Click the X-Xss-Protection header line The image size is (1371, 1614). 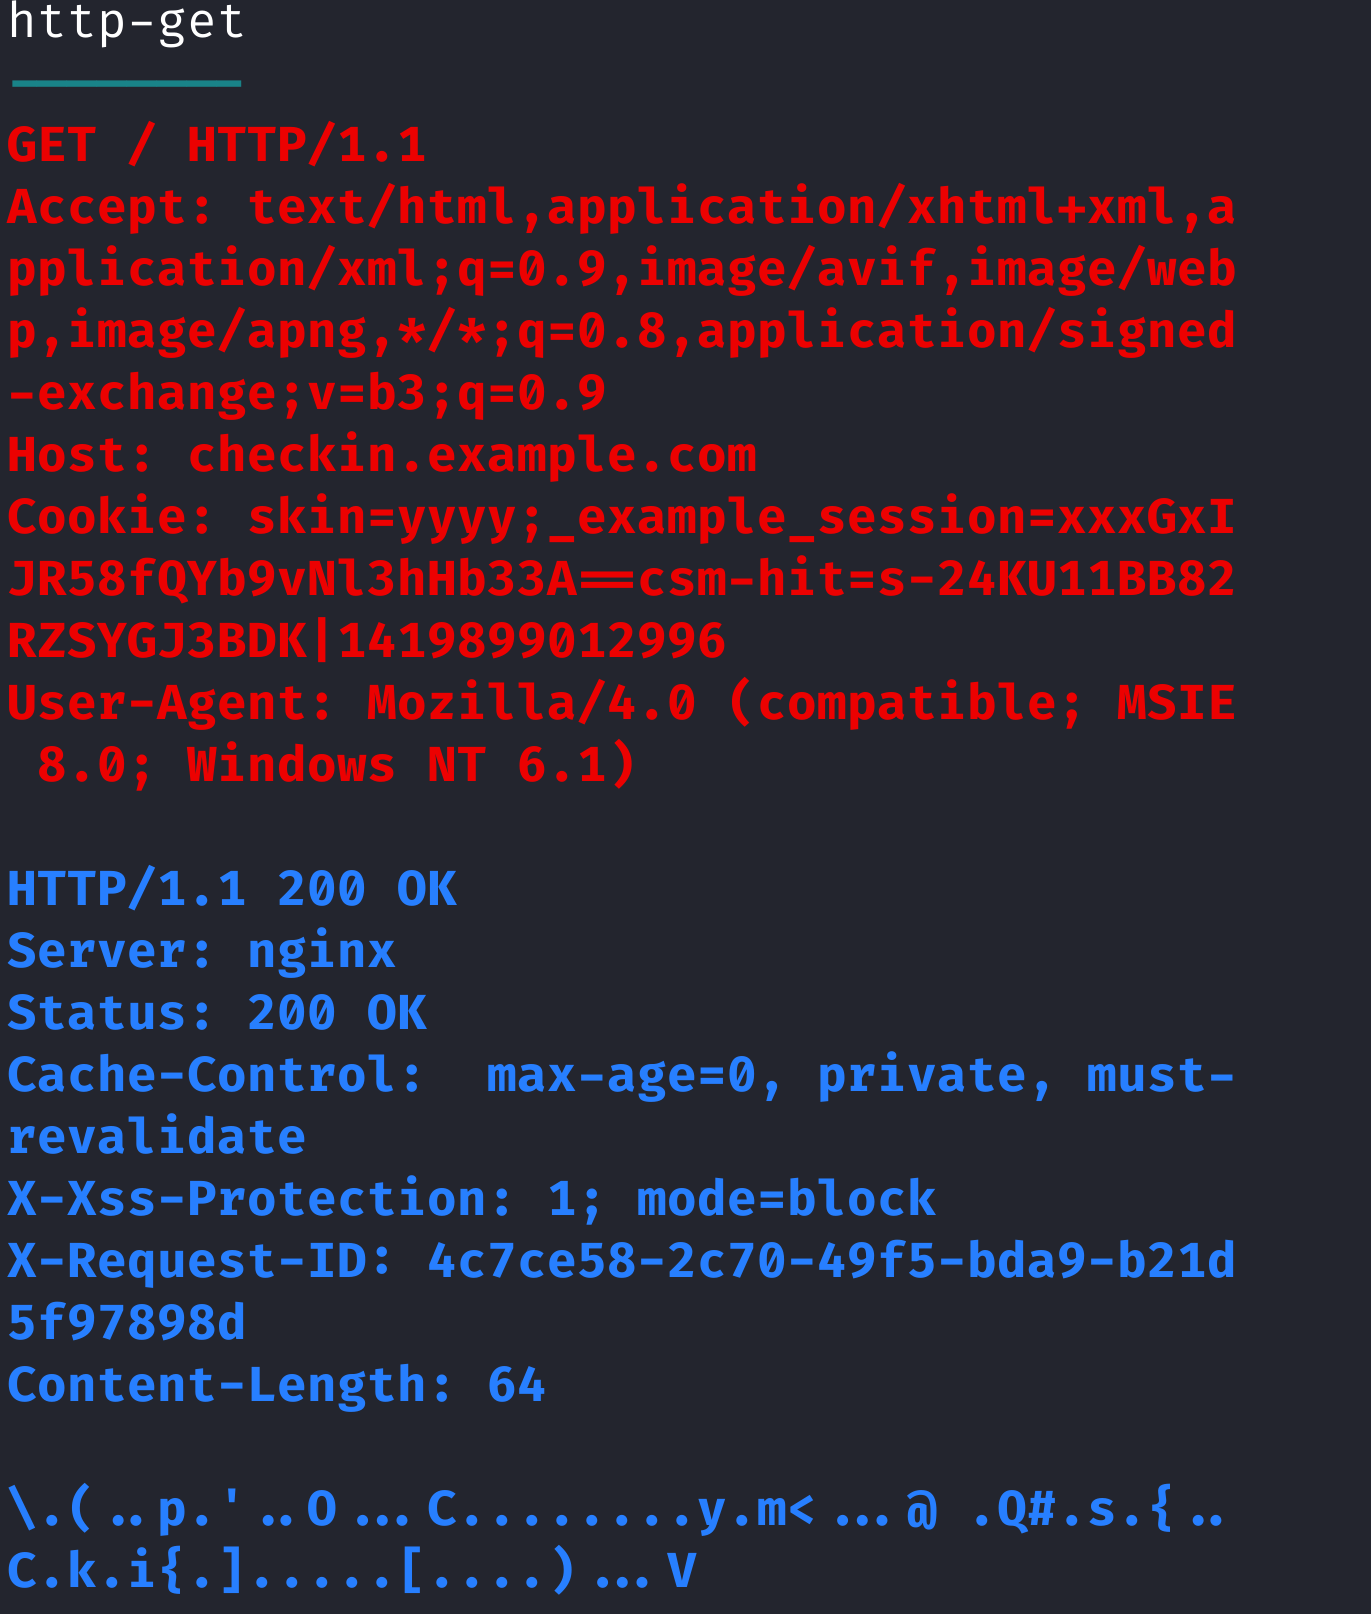[x=472, y=1200]
